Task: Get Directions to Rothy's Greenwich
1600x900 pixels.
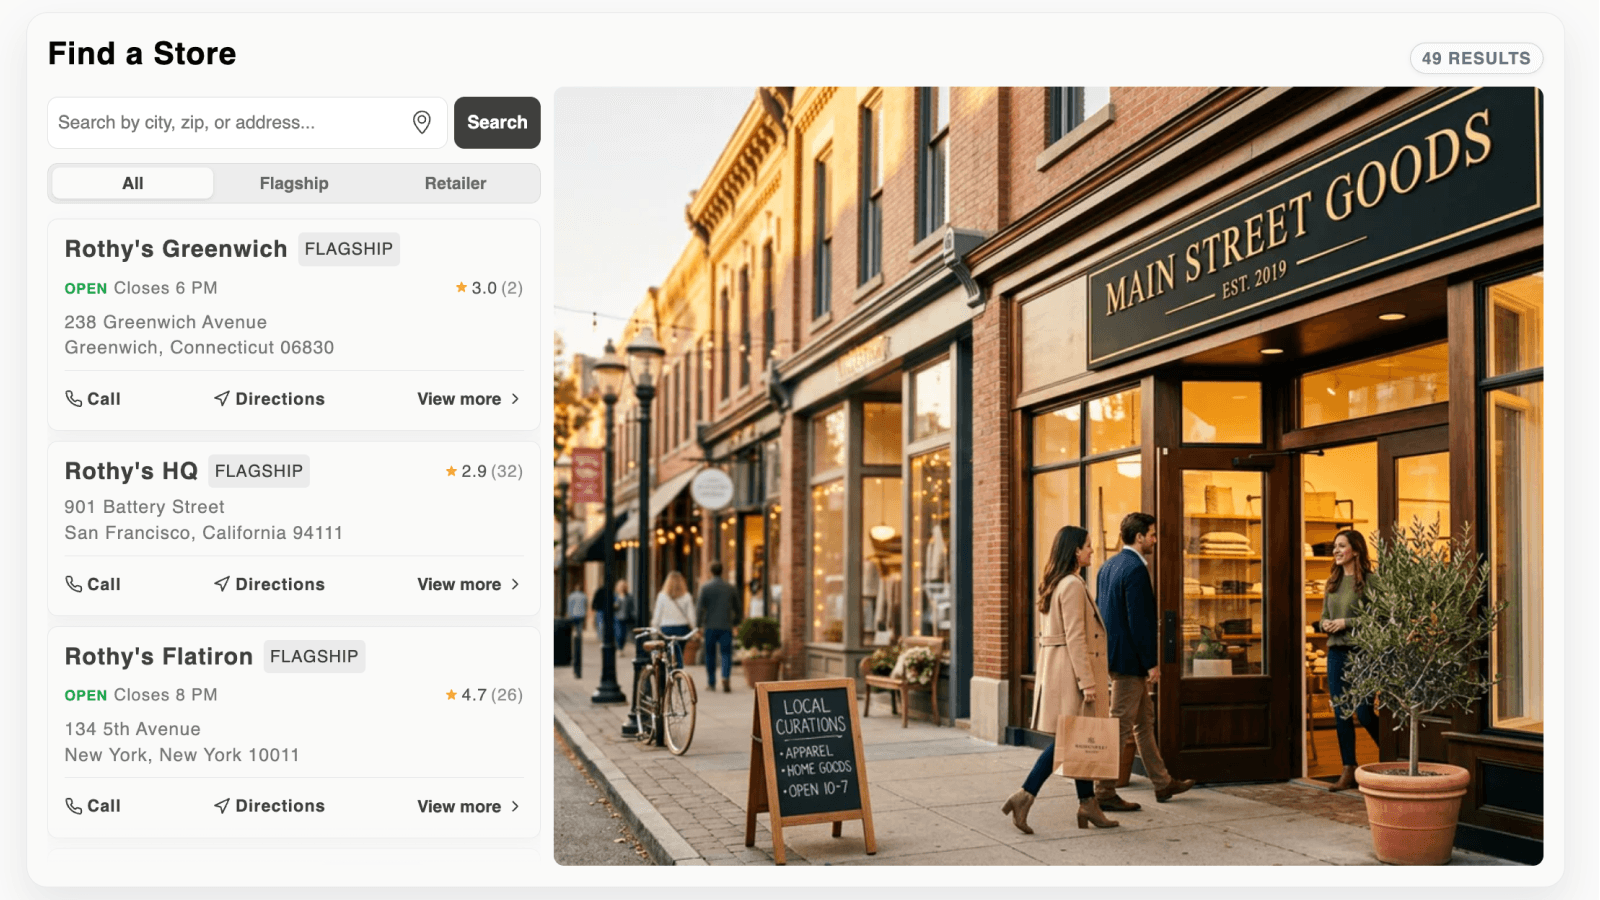Action: (x=269, y=399)
